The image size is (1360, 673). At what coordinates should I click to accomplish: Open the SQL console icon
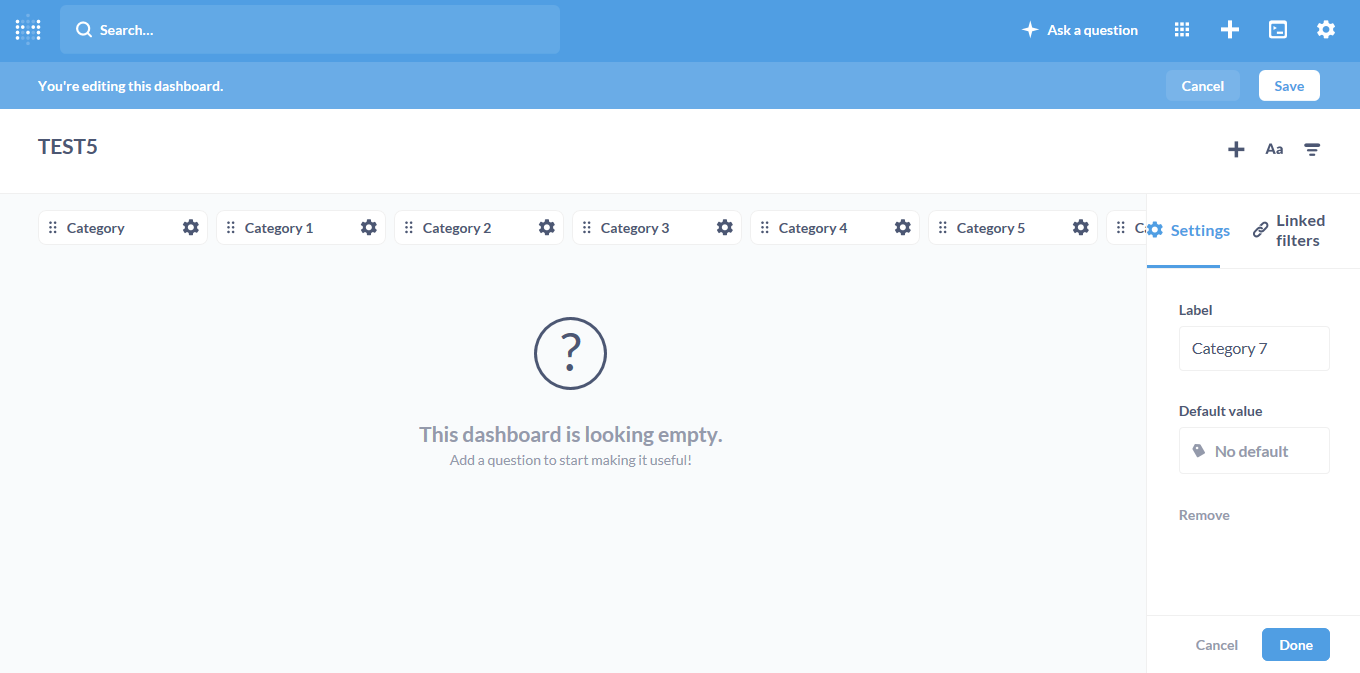(1278, 30)
